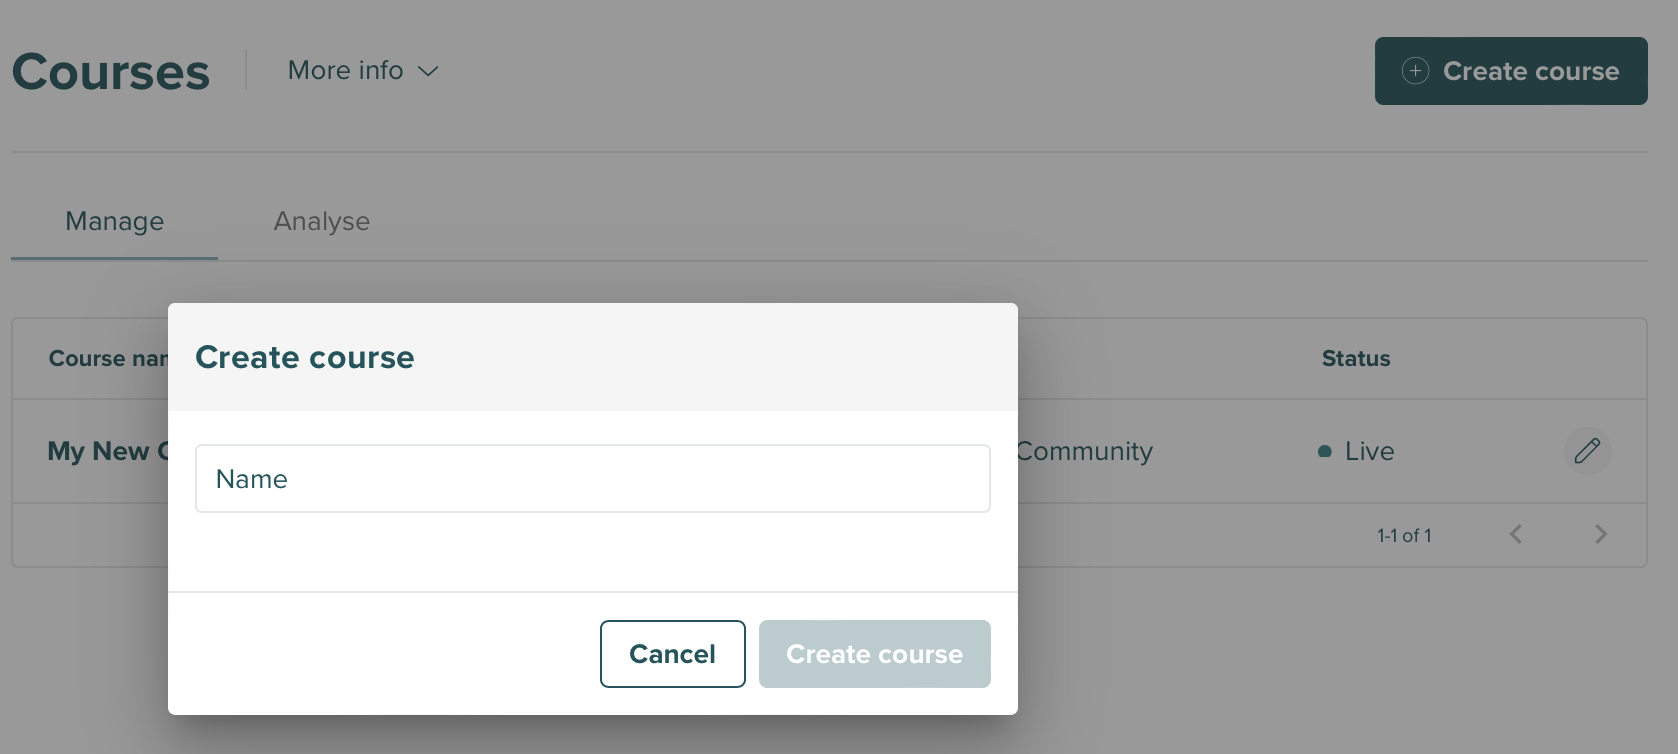Click the right pagination arrow
Image resolution: width=1678 pixels, height=754 pixels.
click(1601, 534)
